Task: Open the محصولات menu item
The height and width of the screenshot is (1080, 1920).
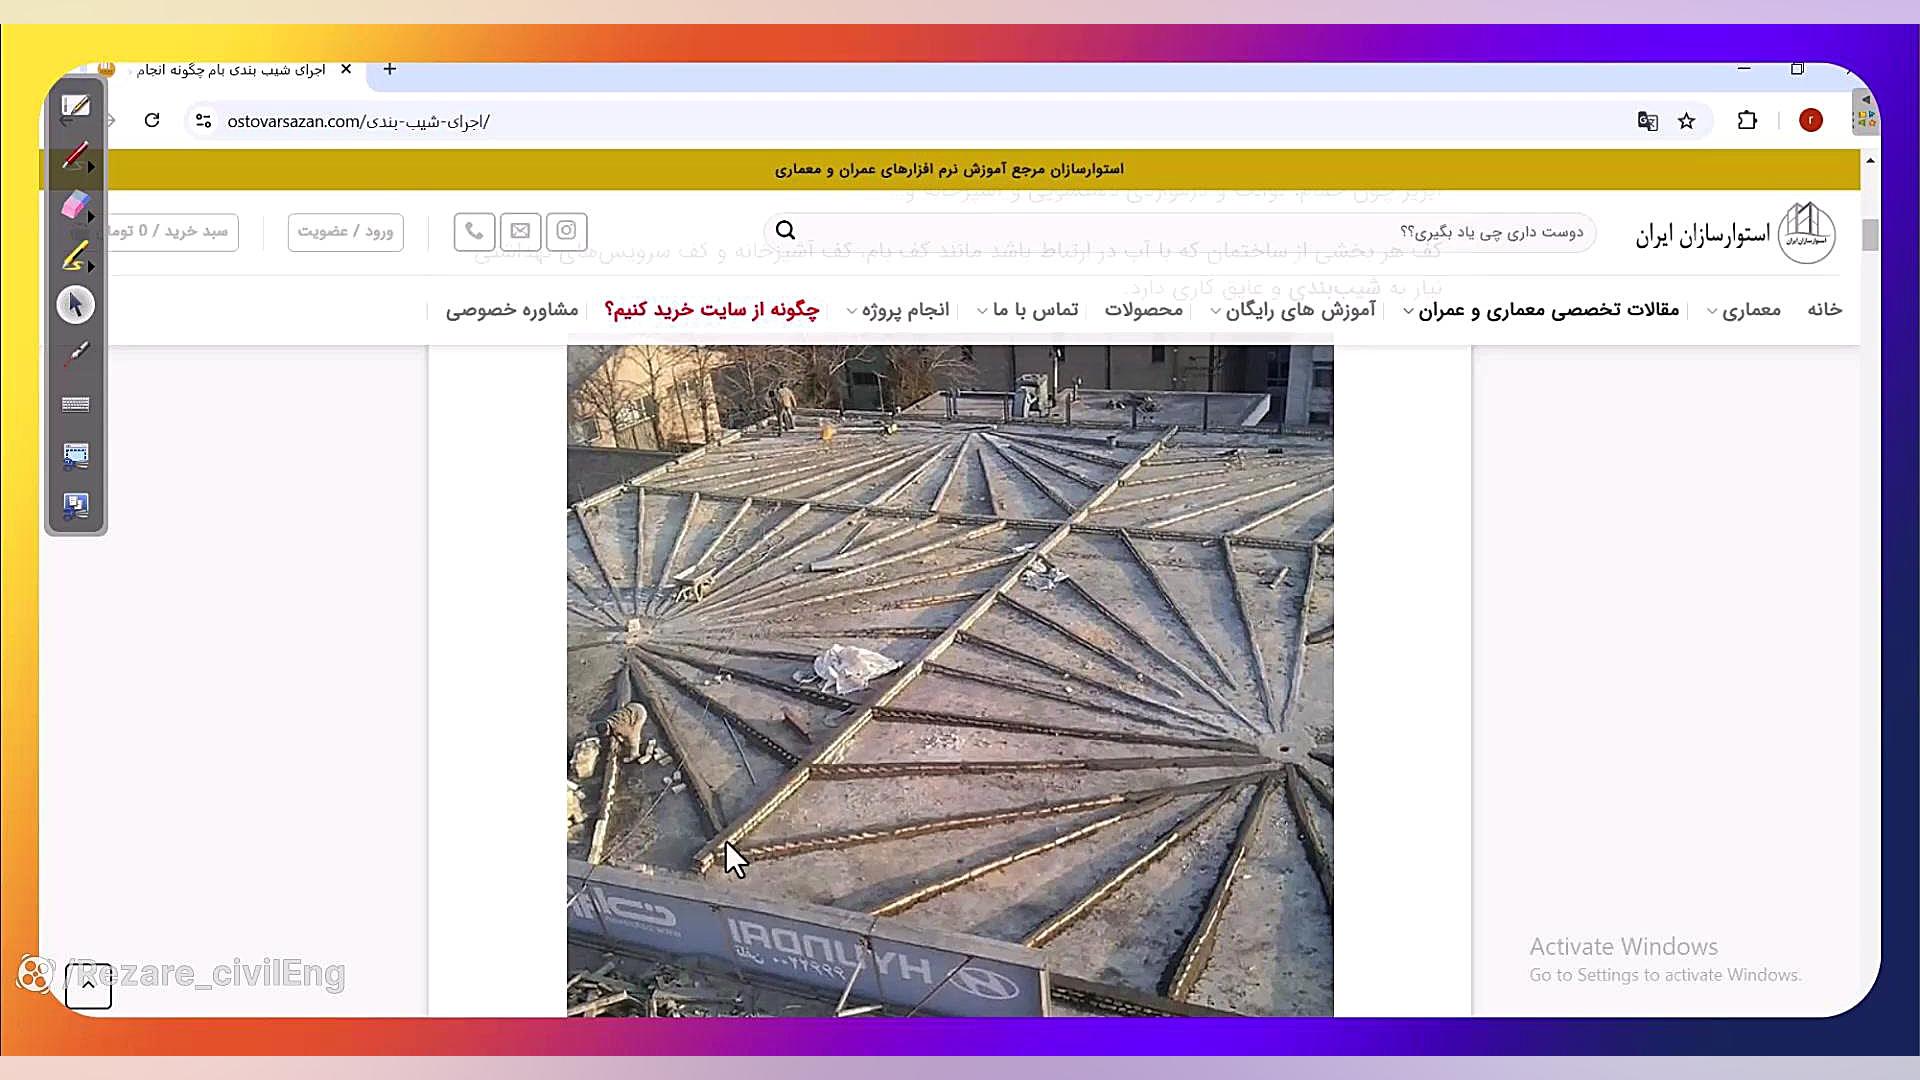Action: (1143, 310)
